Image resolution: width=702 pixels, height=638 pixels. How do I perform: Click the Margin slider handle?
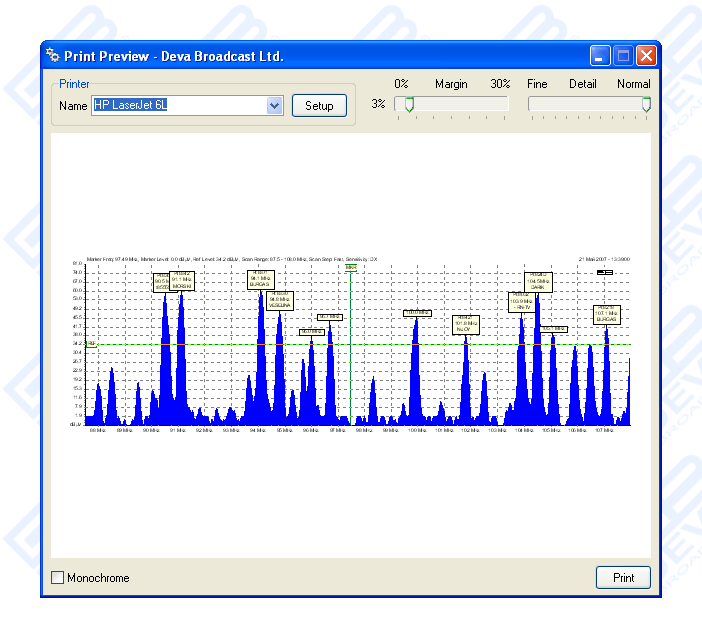408,104
